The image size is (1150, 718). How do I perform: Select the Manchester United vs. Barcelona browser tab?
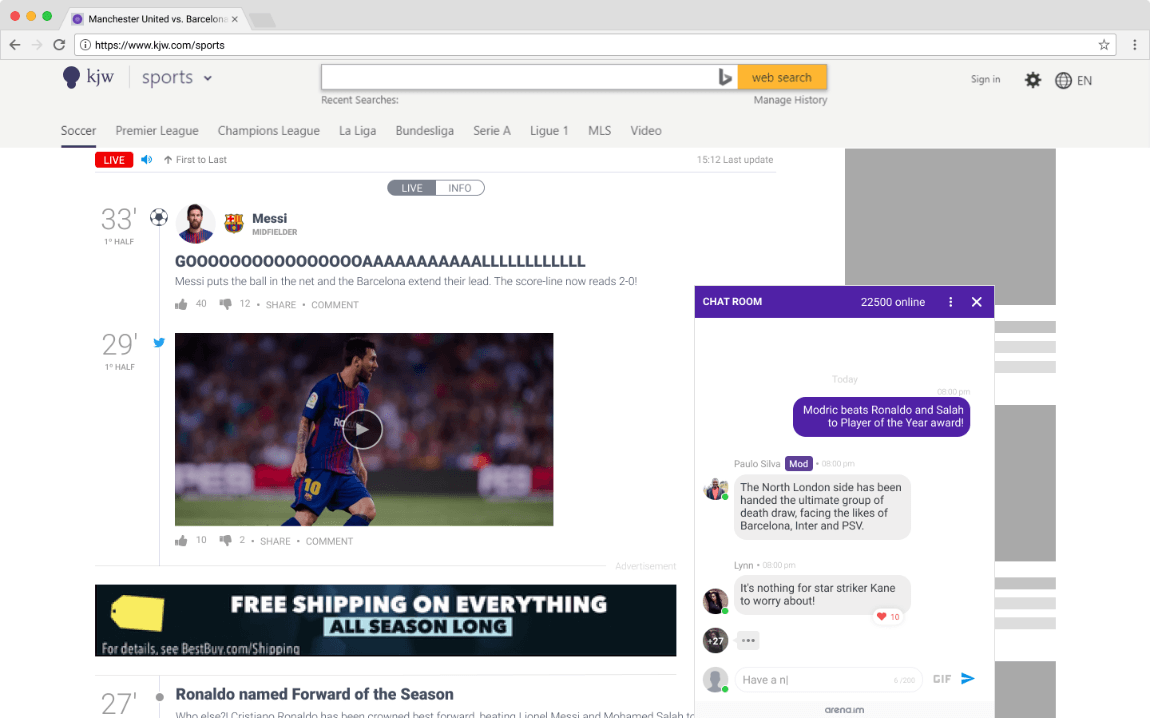(x=155, y=19)
